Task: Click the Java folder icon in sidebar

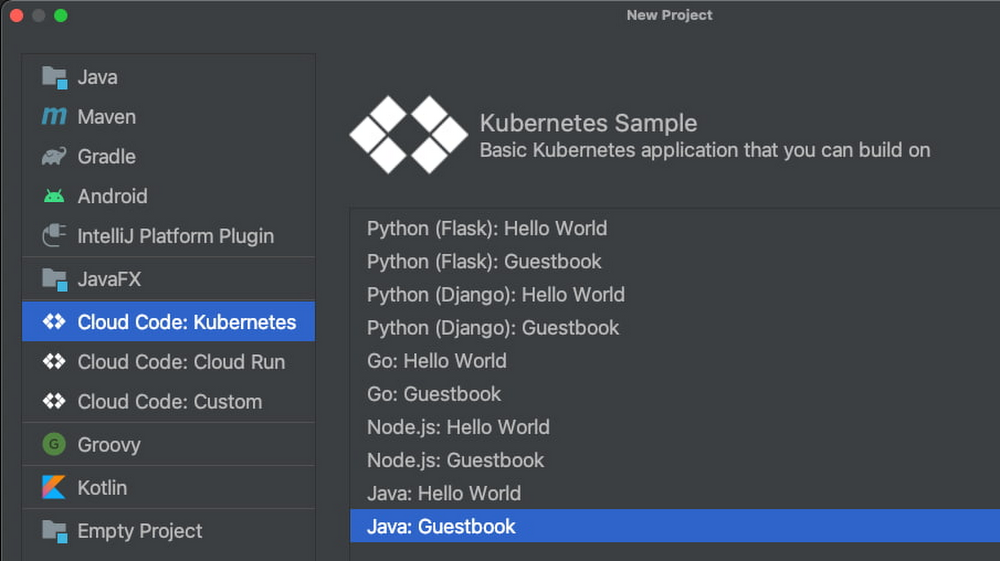Action: point(54,78)
